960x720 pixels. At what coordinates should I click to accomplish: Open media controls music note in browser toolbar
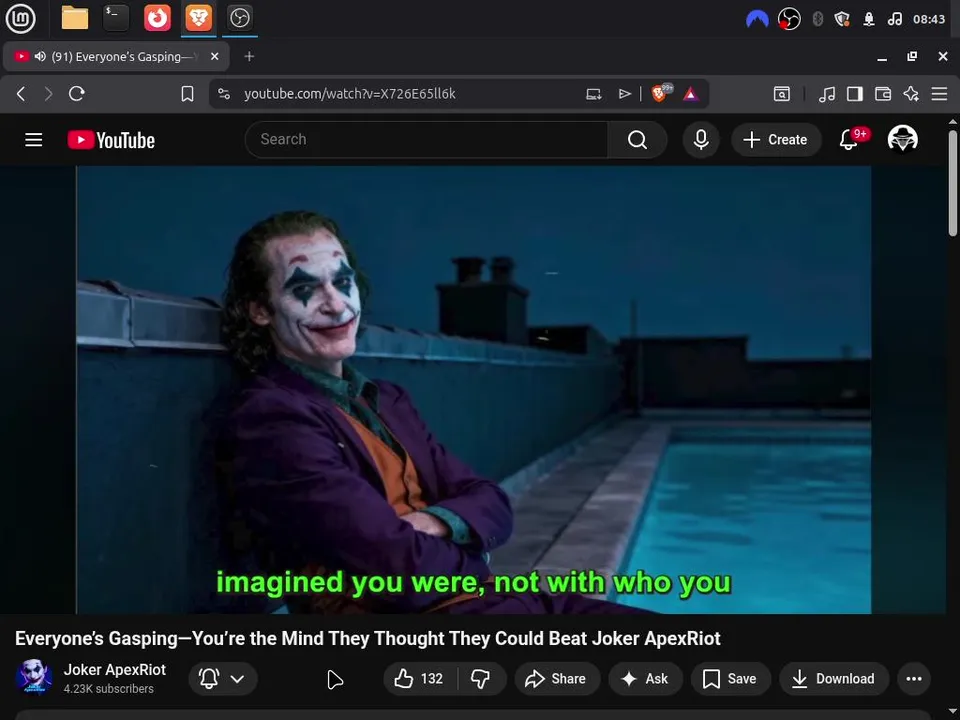pos(827,94)
